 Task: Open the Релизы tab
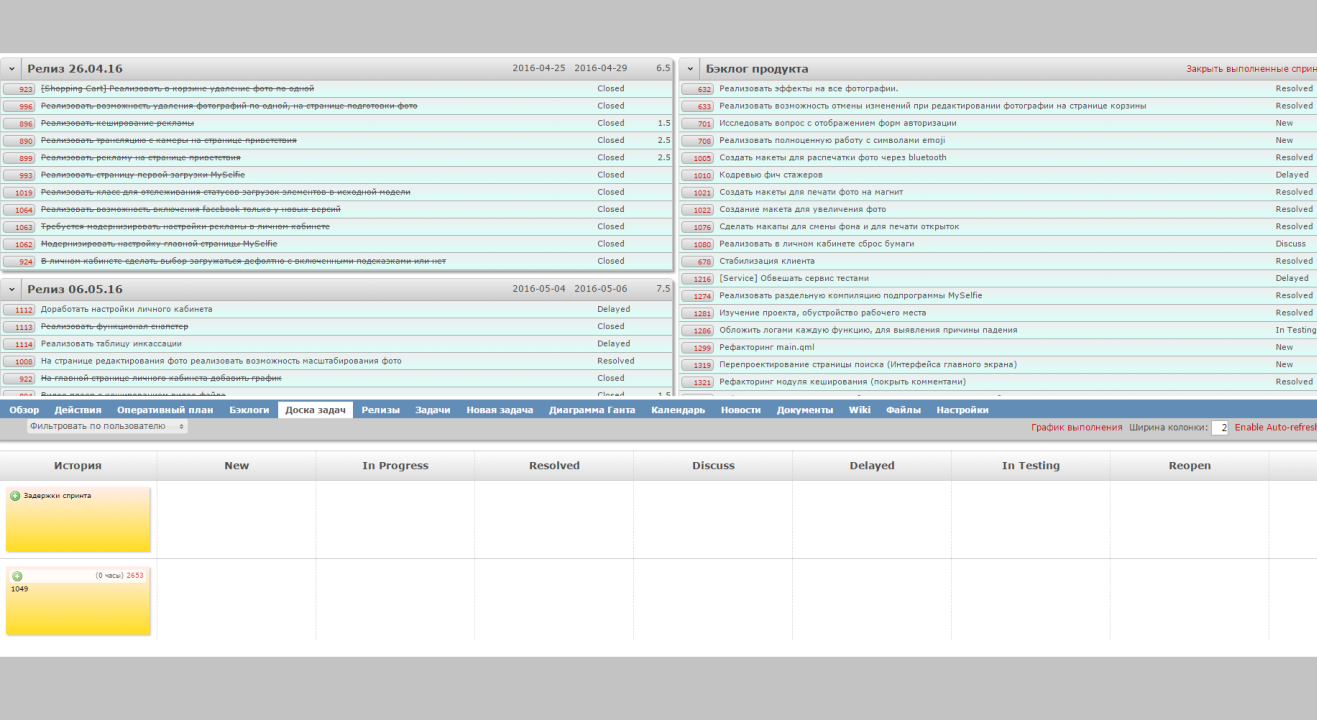click(381, 410)
